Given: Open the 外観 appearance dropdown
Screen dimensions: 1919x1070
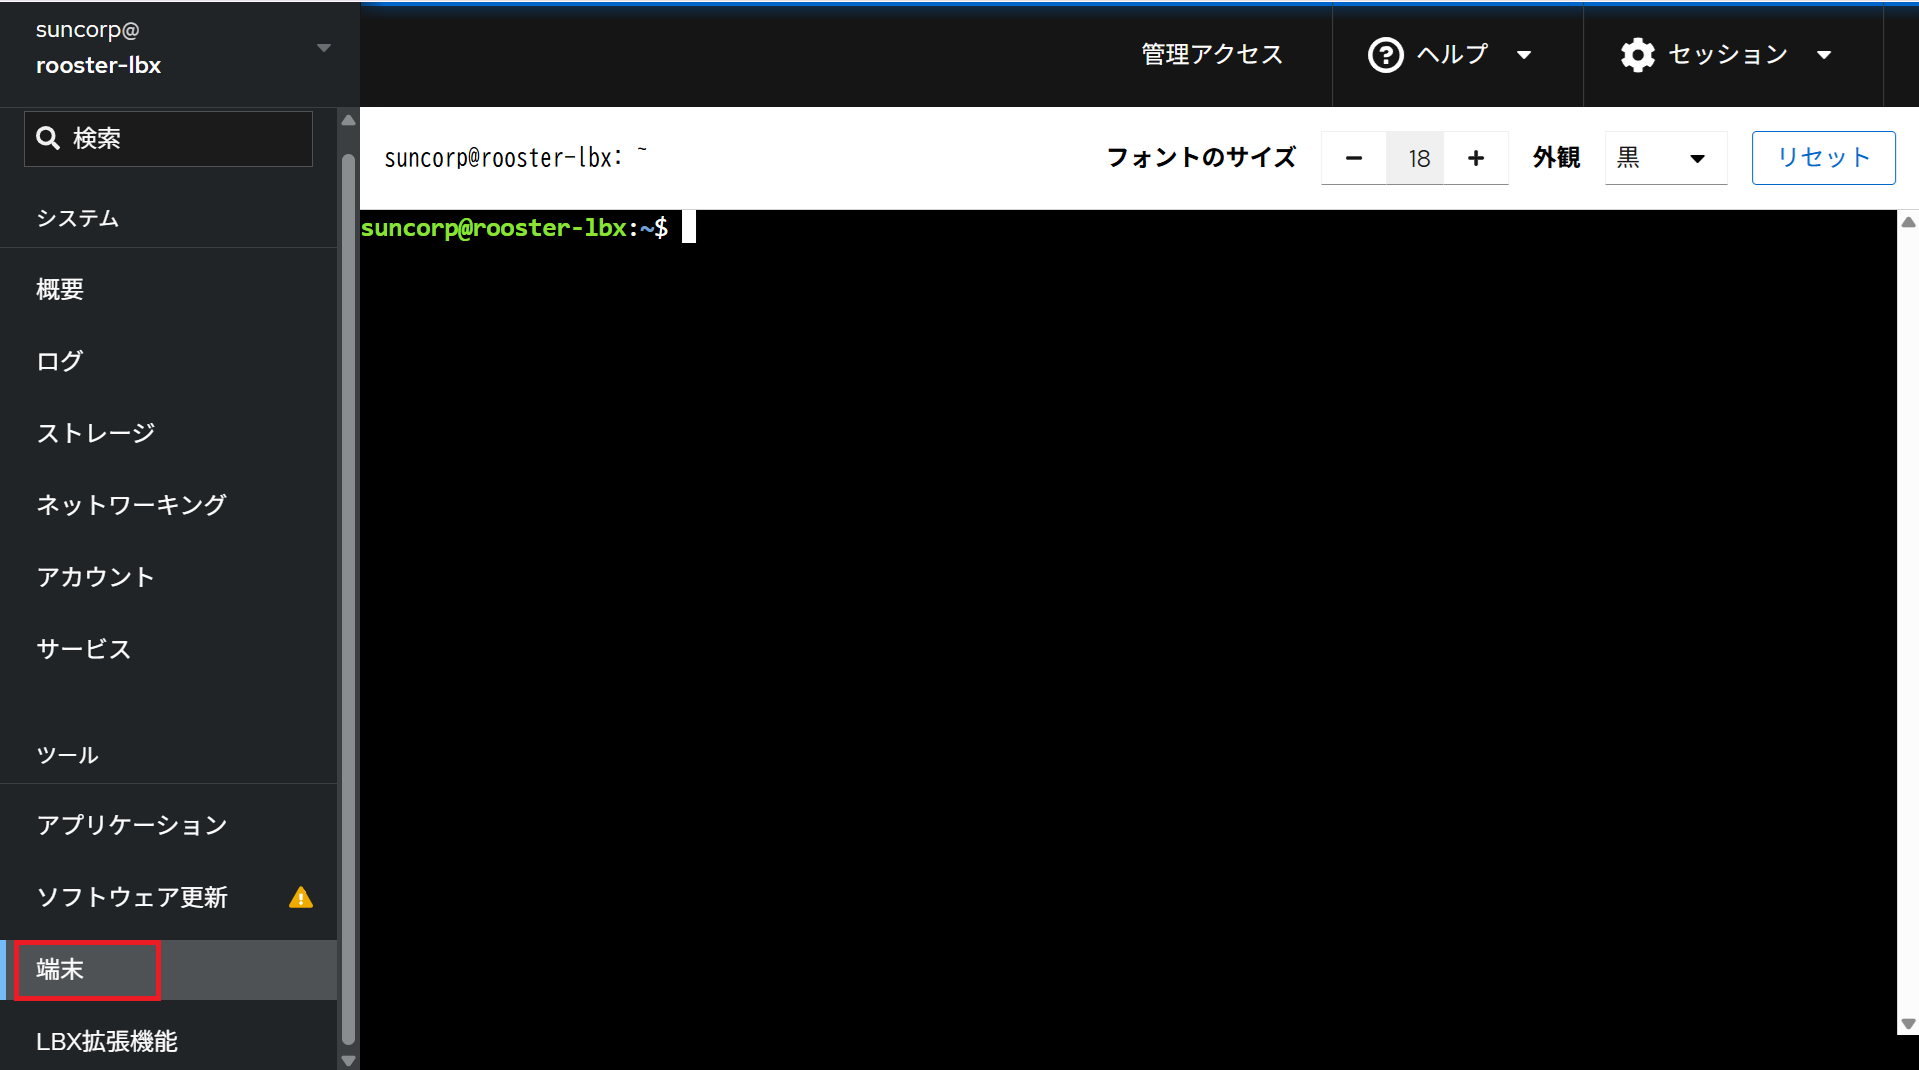Looking at the screenshot, I should coord(1665,158).
